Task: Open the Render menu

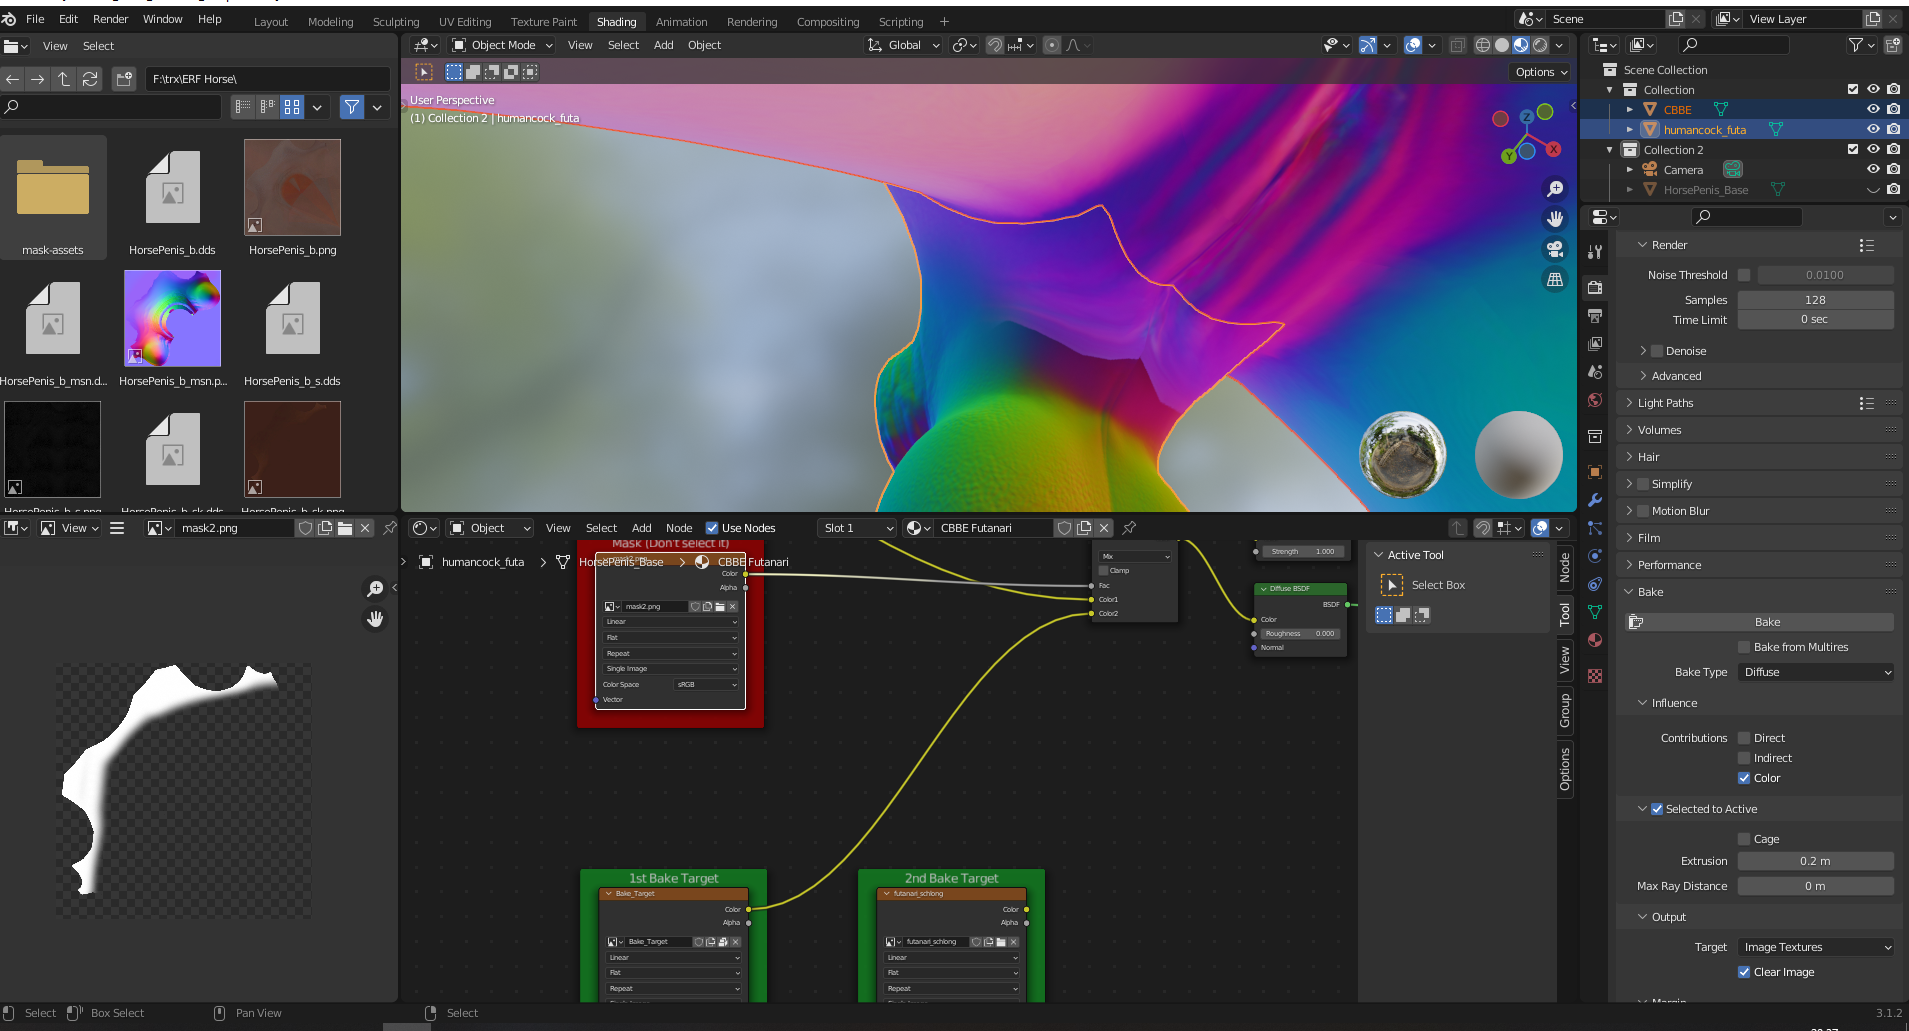Action: pyautogui.click(x=110, y=19)
